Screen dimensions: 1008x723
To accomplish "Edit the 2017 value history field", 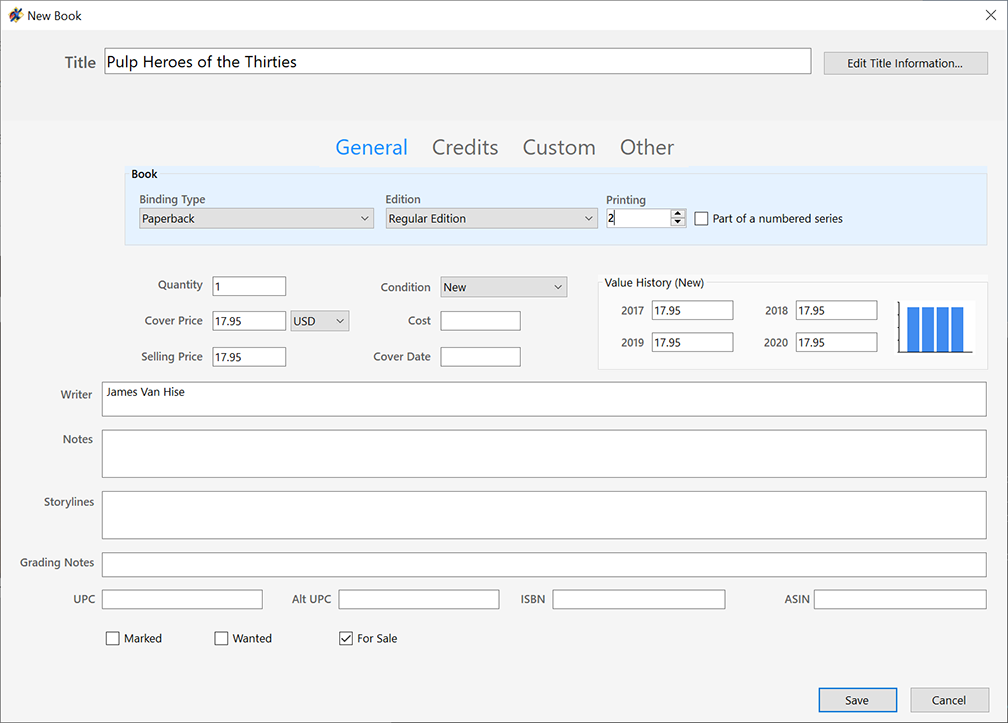I will (x=692, y=310).
